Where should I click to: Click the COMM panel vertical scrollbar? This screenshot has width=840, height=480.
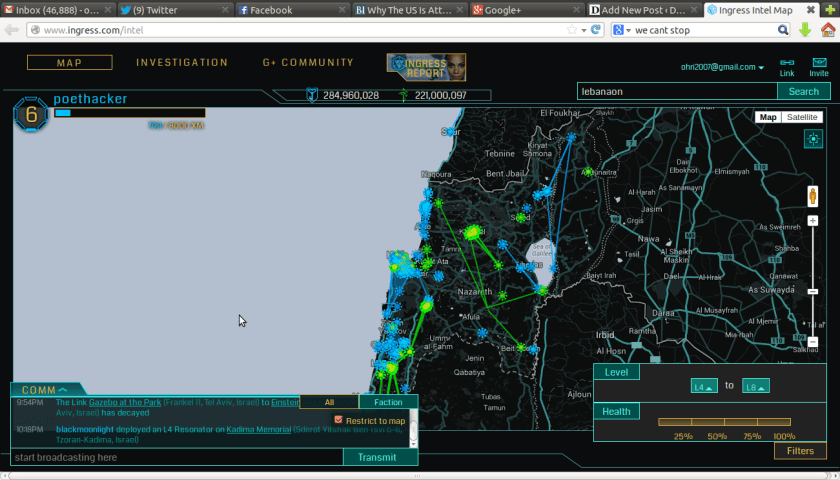tap(413, 429)
